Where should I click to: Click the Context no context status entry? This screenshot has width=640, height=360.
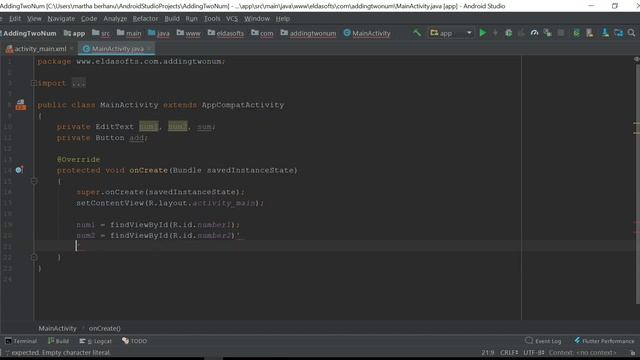pyautogui.click(x=582, y=353)
